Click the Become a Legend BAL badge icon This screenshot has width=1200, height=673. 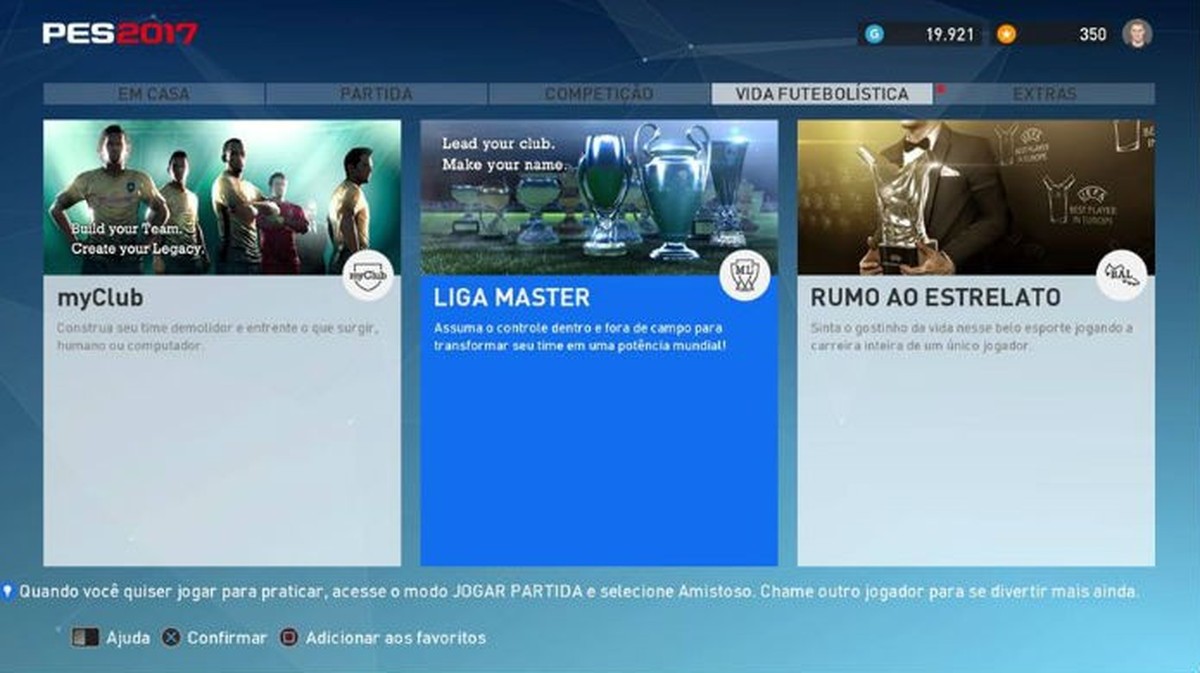pyautogui.click(x=1121, y=274)
